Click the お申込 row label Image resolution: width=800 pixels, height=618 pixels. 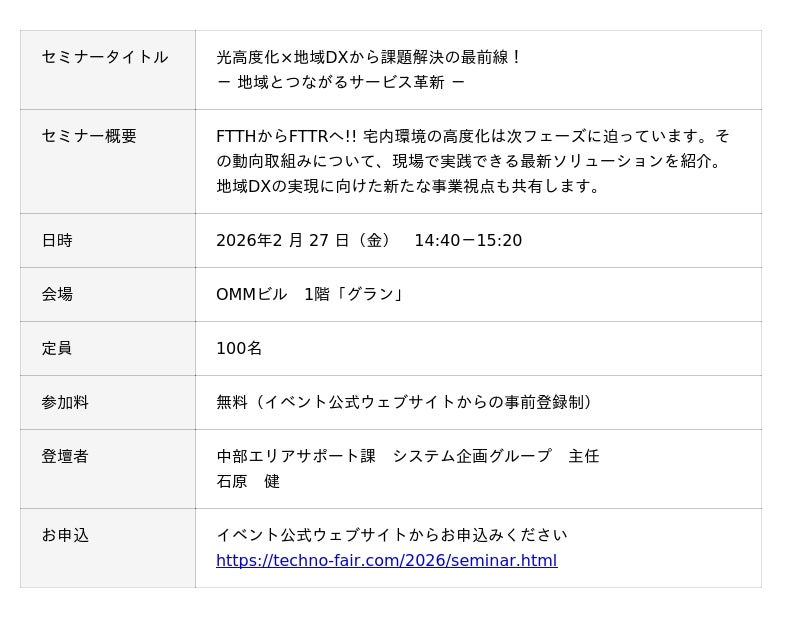tap(65, 535)
